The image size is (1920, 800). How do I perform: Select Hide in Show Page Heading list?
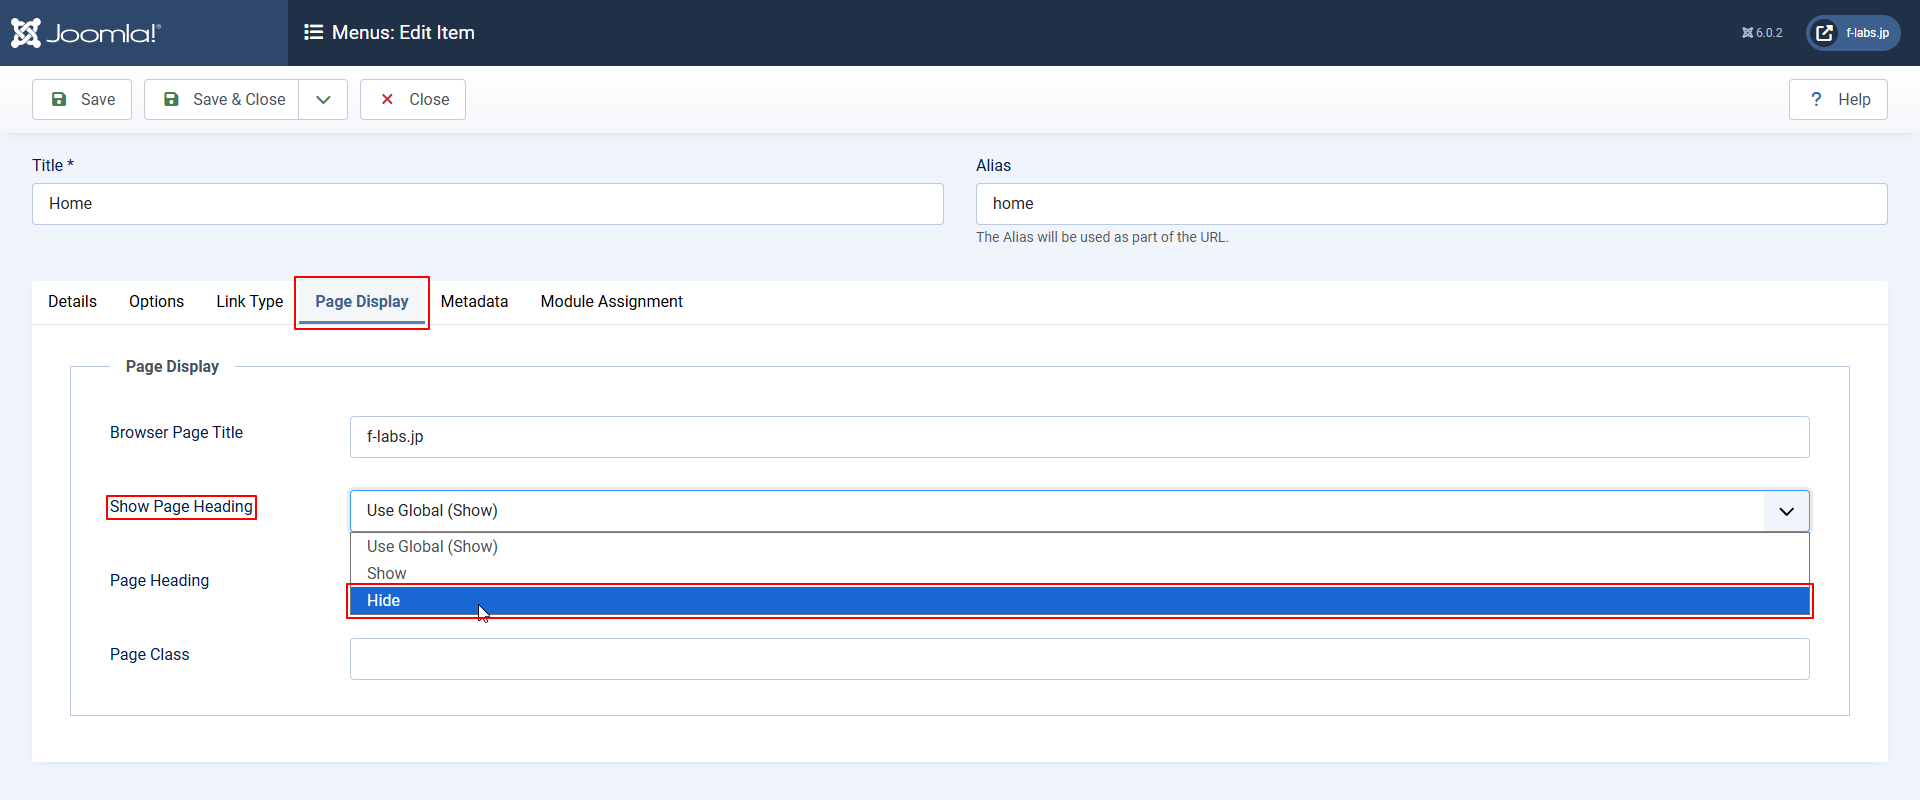(x=1078, y=601)
